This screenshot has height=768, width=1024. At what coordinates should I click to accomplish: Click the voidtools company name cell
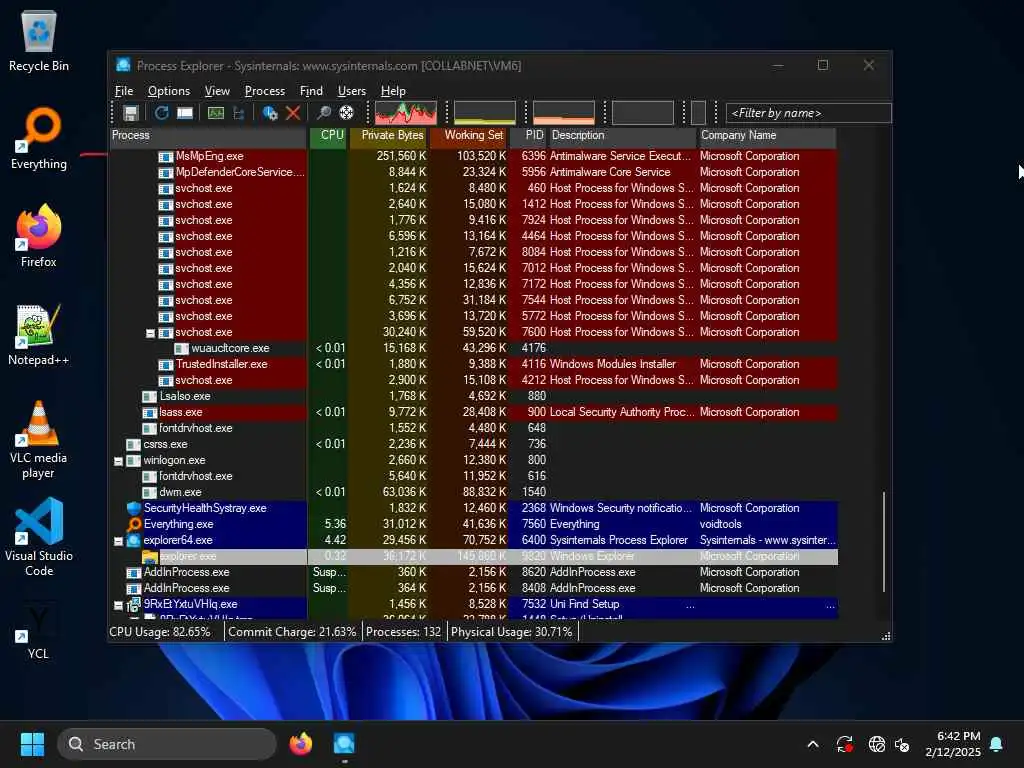pyautogui.click(x=720, y=524)
